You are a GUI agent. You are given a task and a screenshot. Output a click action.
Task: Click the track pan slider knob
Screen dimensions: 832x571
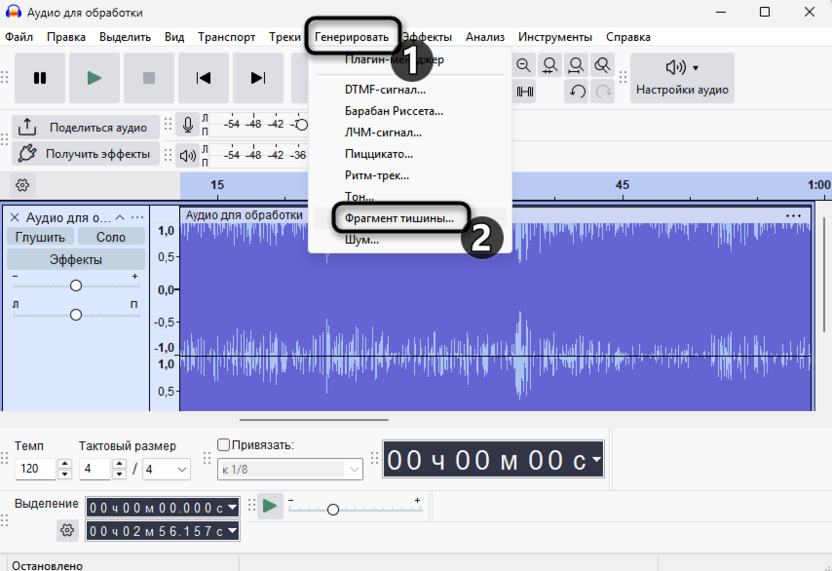[76, 315]
